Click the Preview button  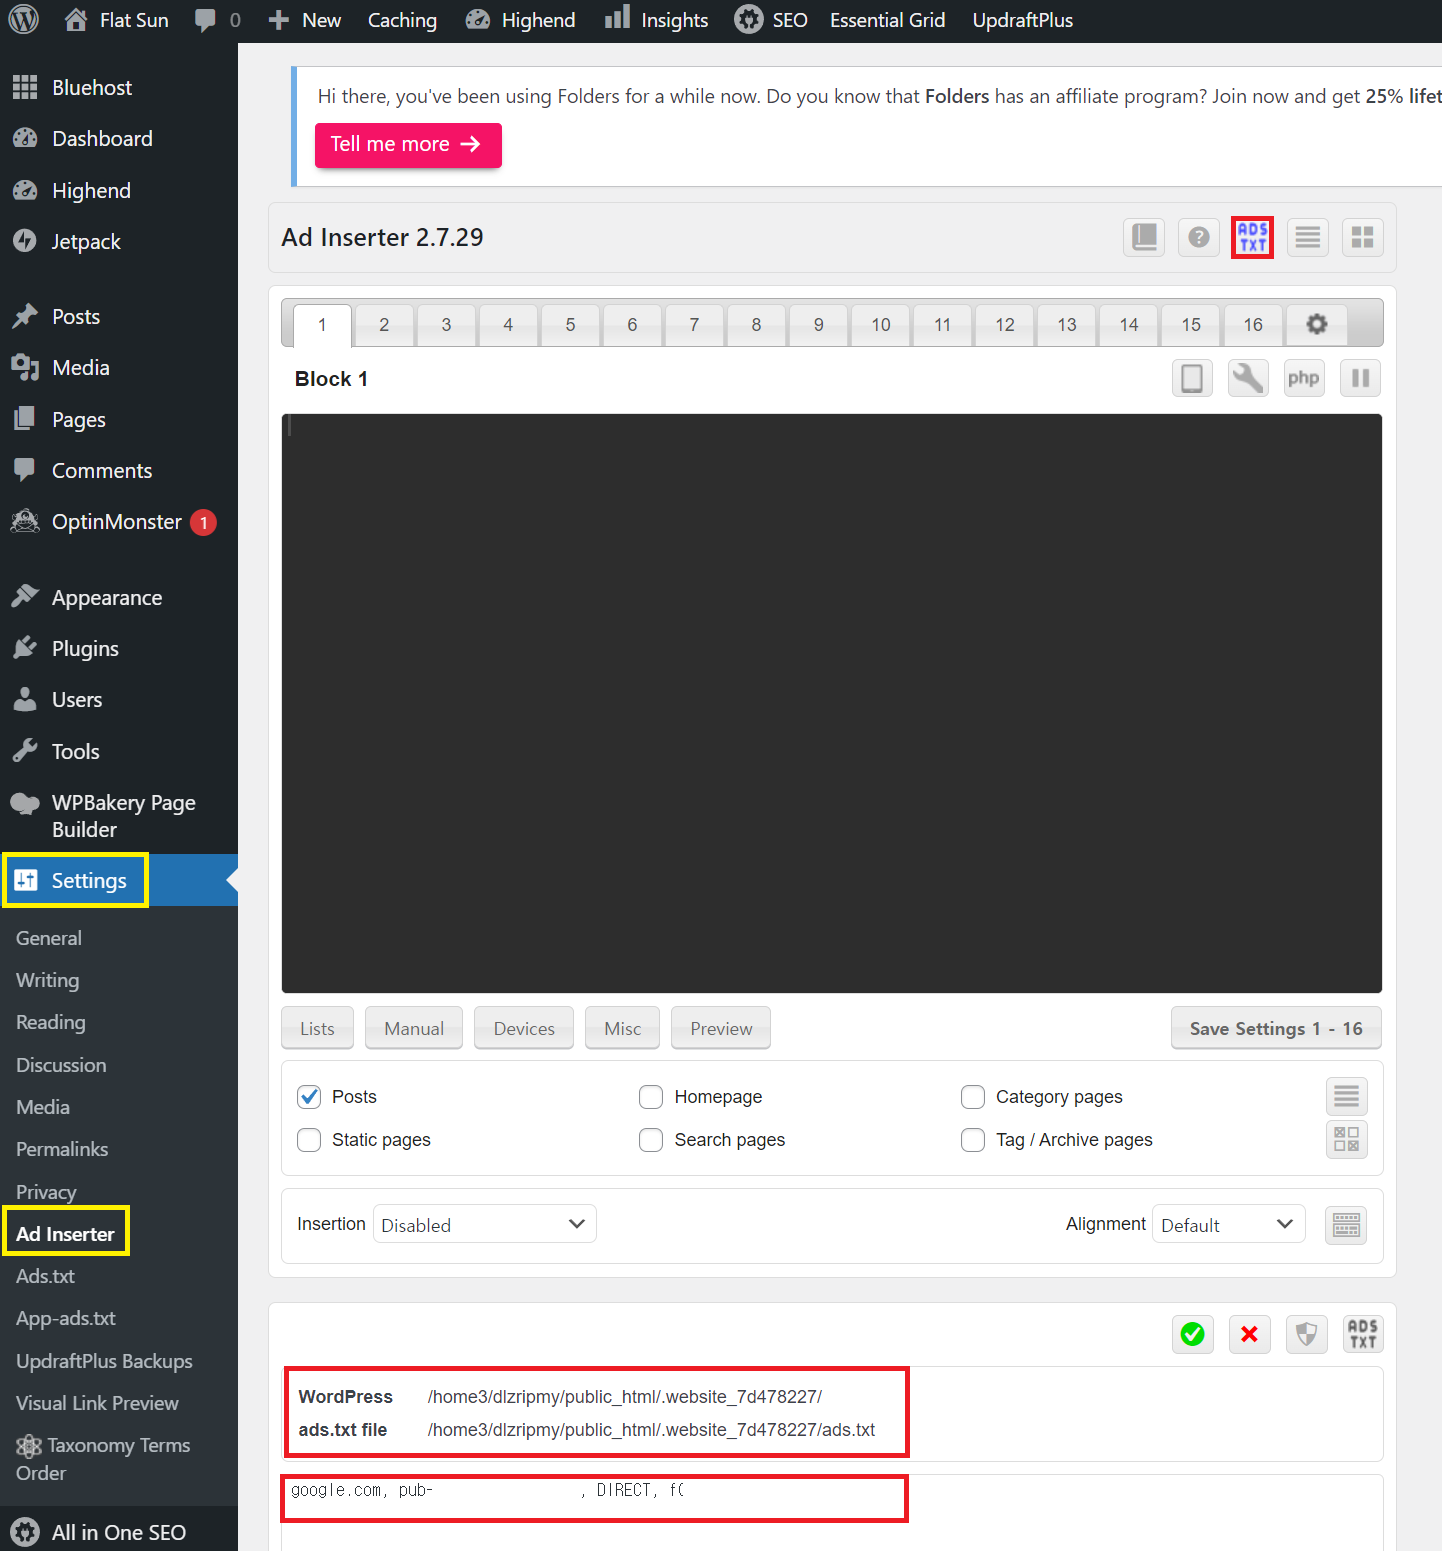click(x=721, y=1028)
